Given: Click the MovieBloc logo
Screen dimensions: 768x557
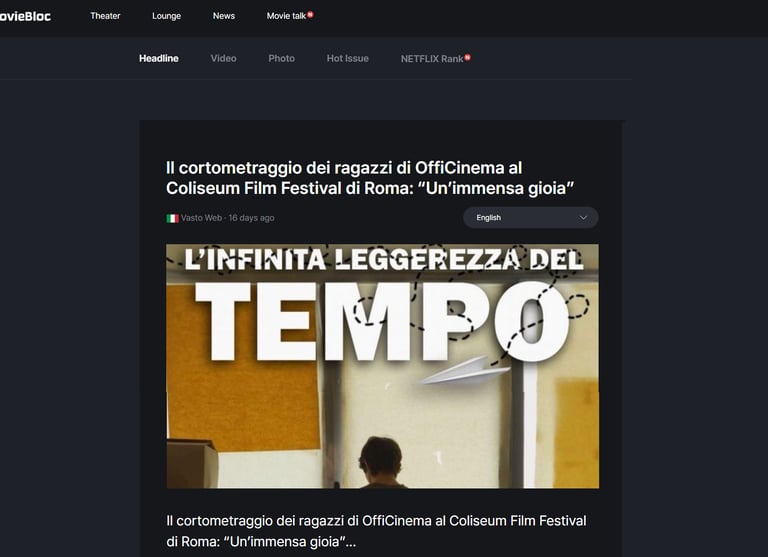Looking at the screenshot, I should pyautogui.click(x=25, y=16).
